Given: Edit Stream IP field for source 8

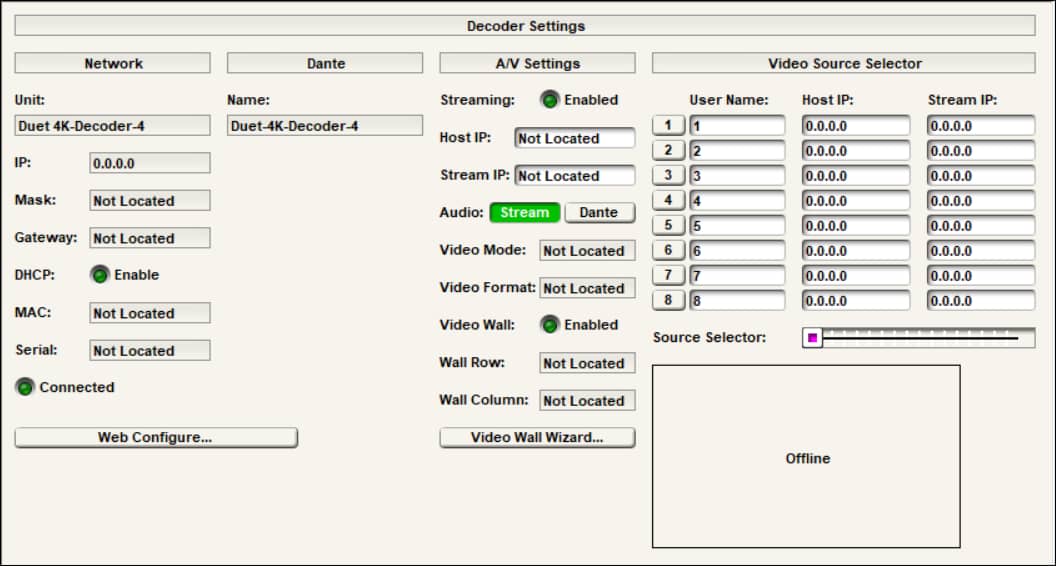Looking at the screenshot, I should point(981,301).
